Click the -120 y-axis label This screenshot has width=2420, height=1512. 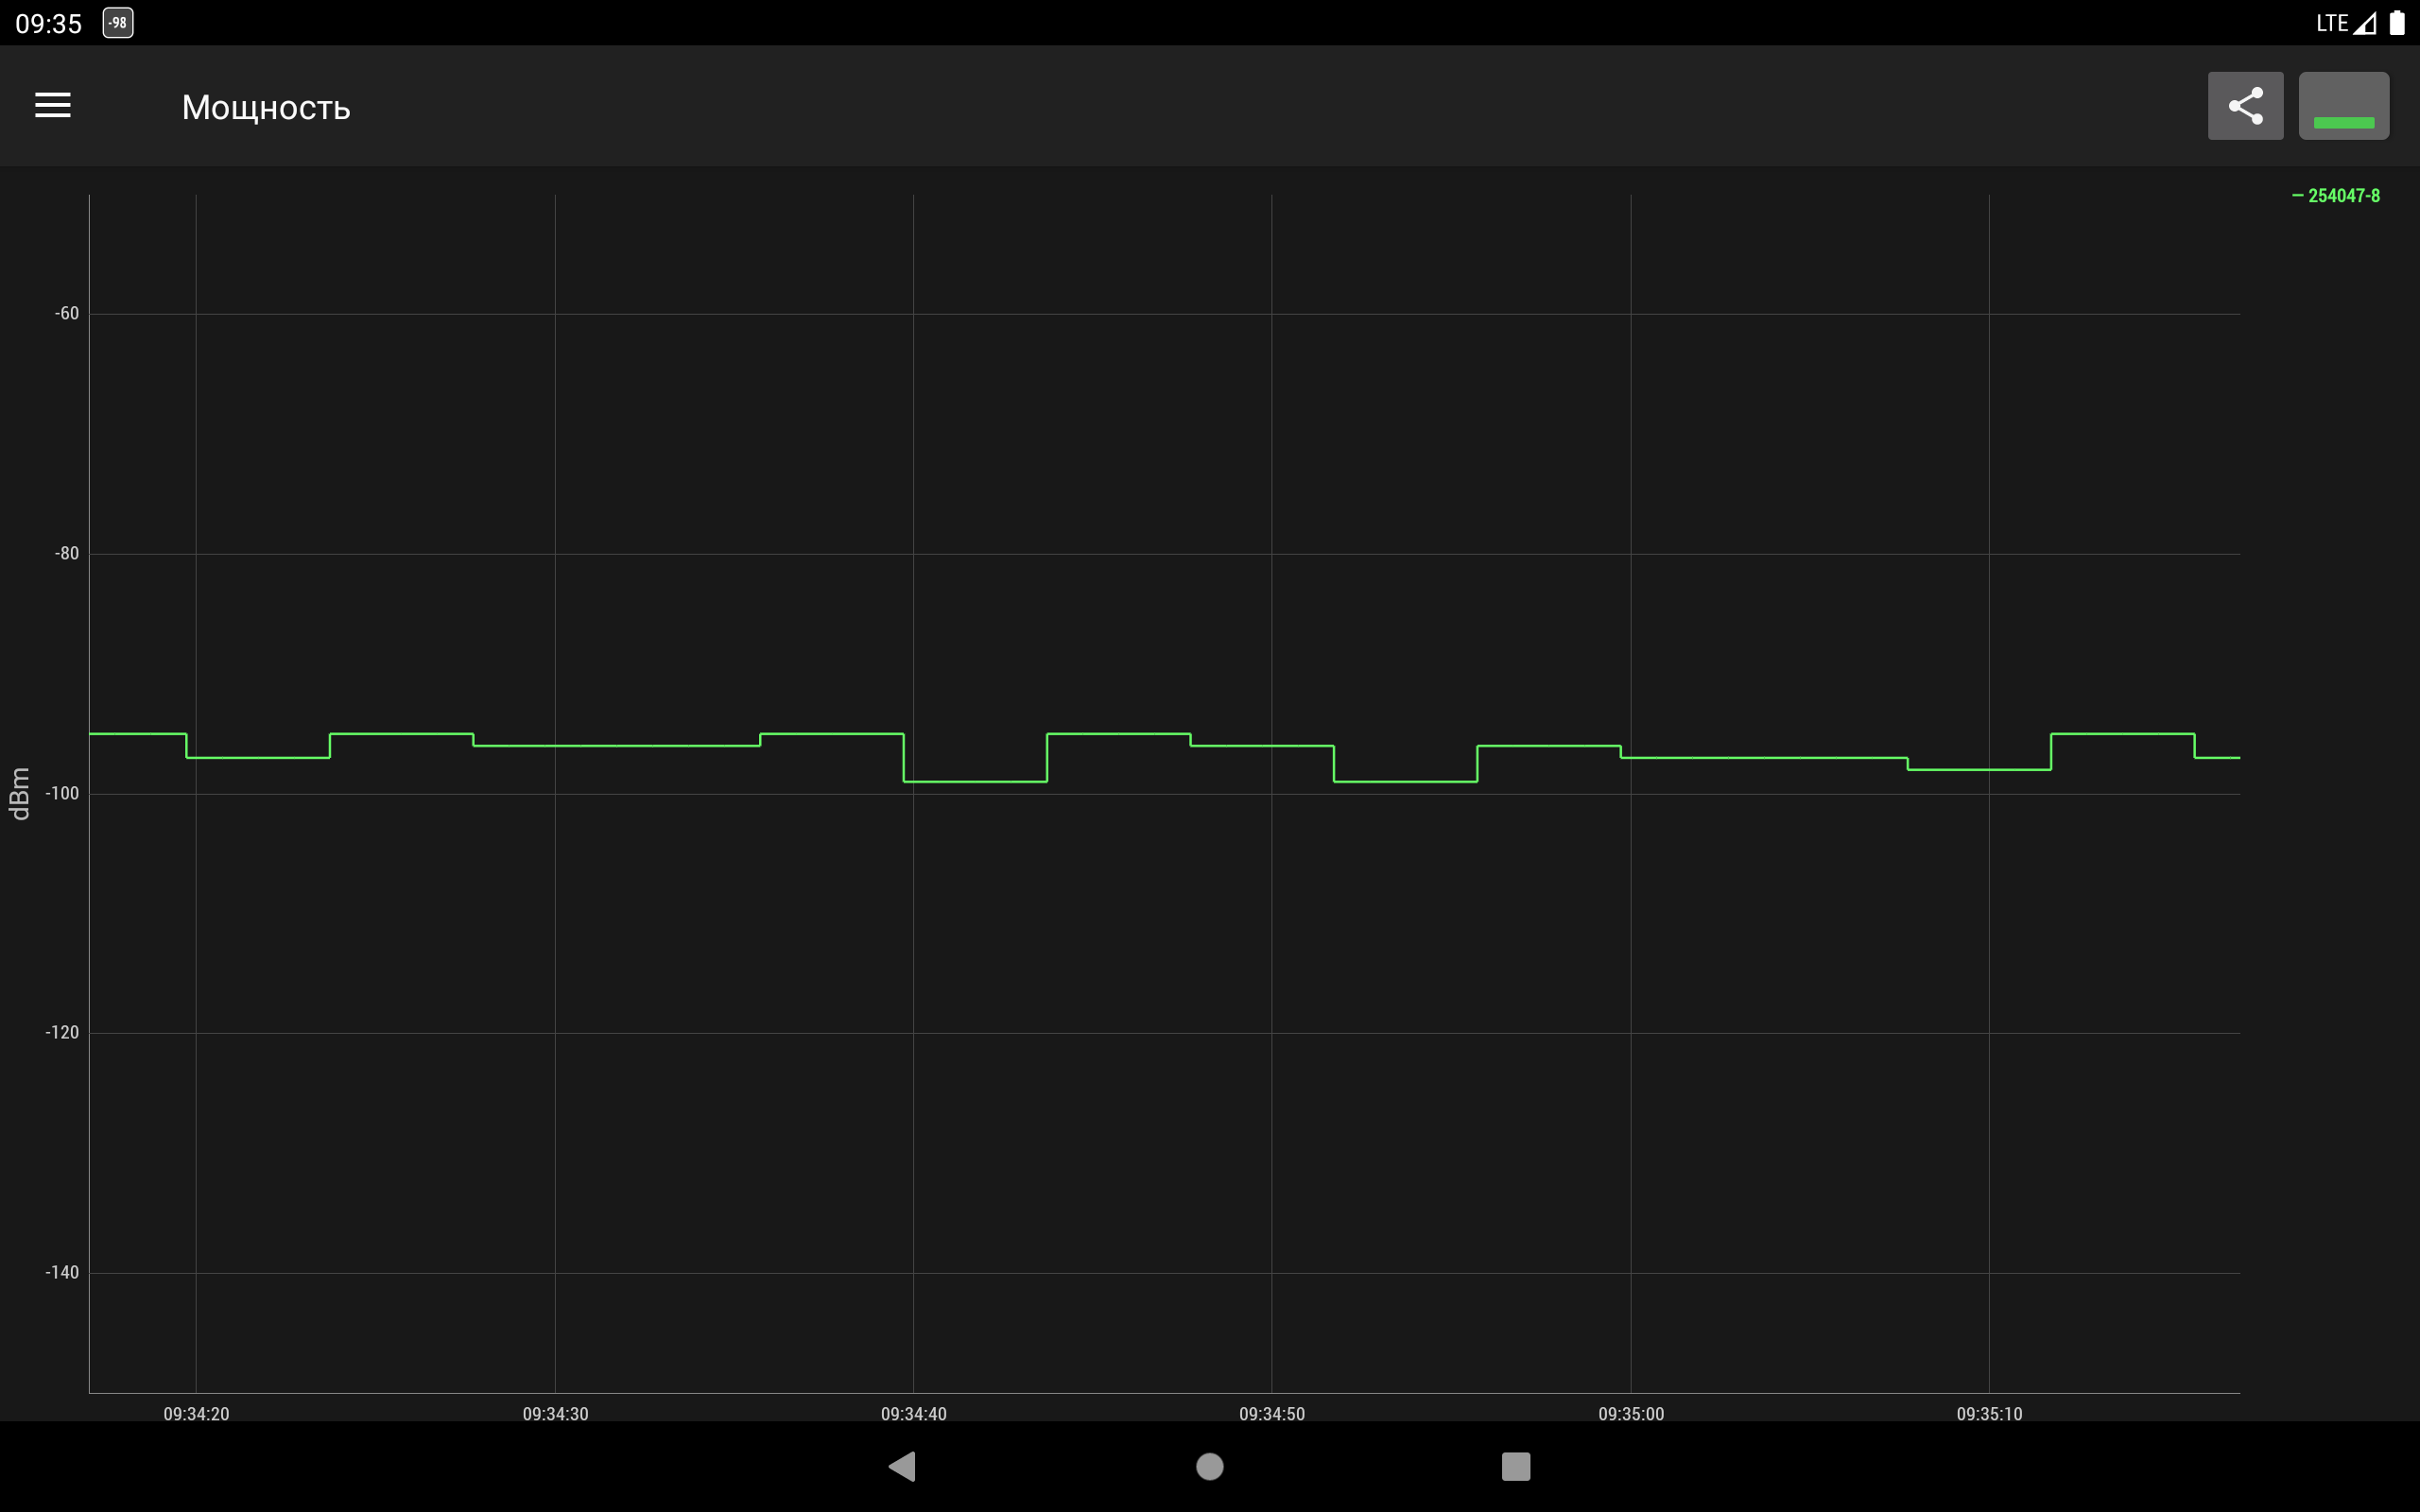pos(62,1033)
